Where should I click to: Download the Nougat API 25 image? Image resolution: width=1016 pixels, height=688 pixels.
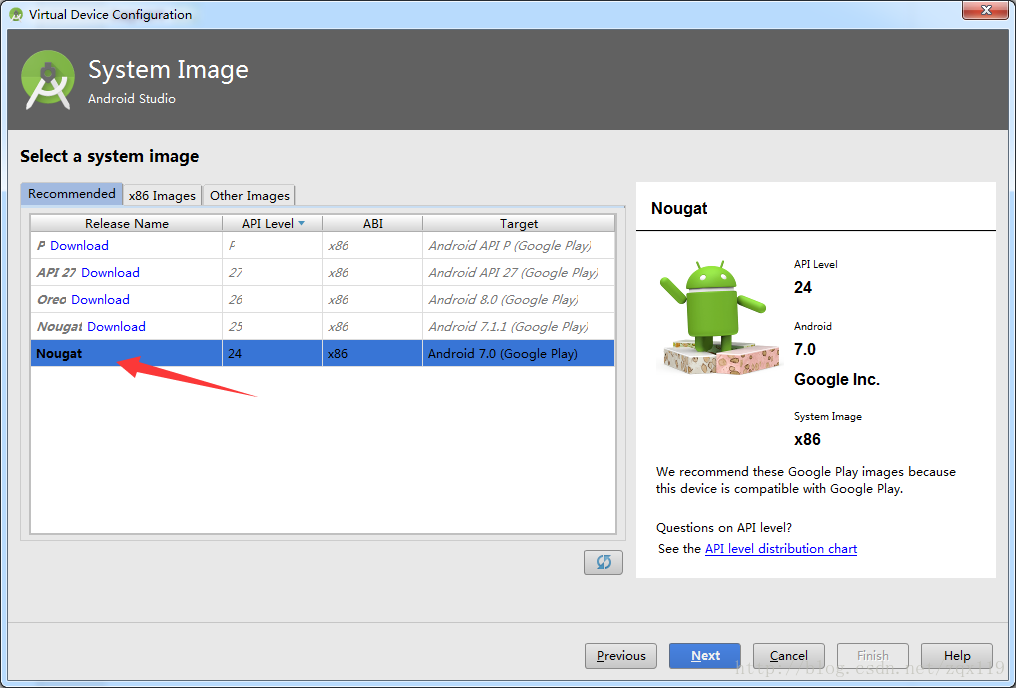pyautogui.click(x=117, y=327)
